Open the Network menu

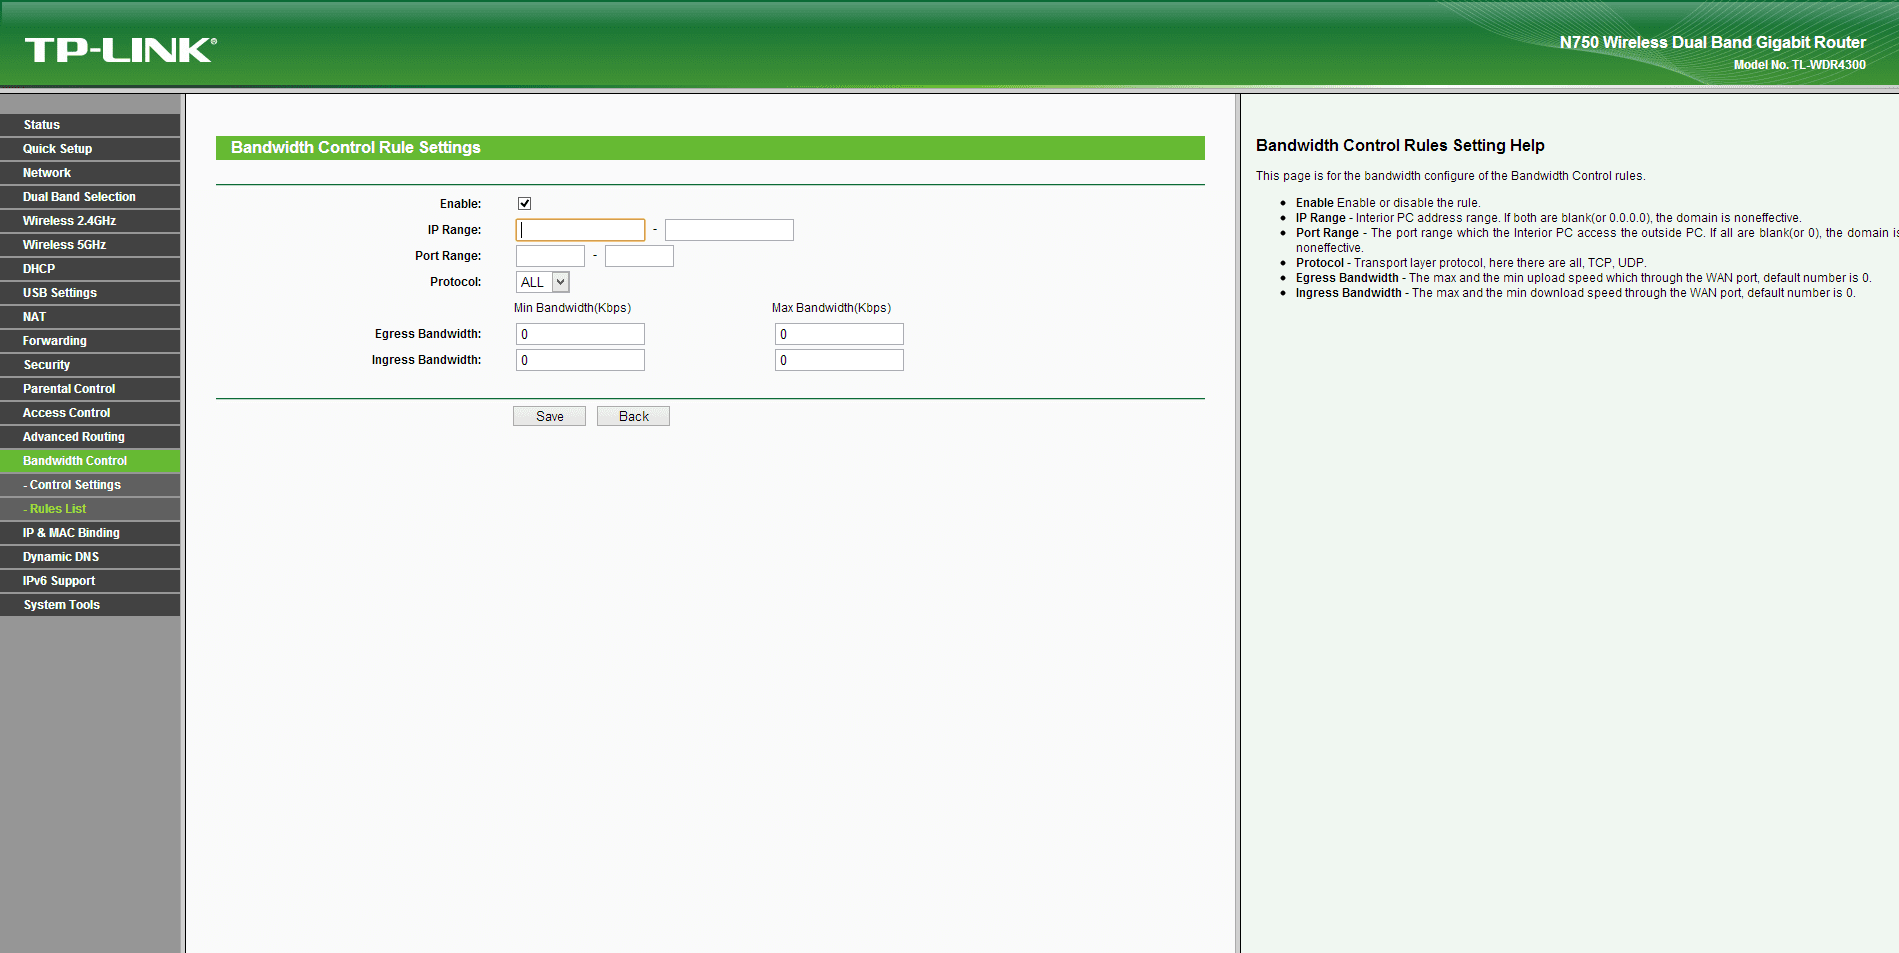click(90, 173)
